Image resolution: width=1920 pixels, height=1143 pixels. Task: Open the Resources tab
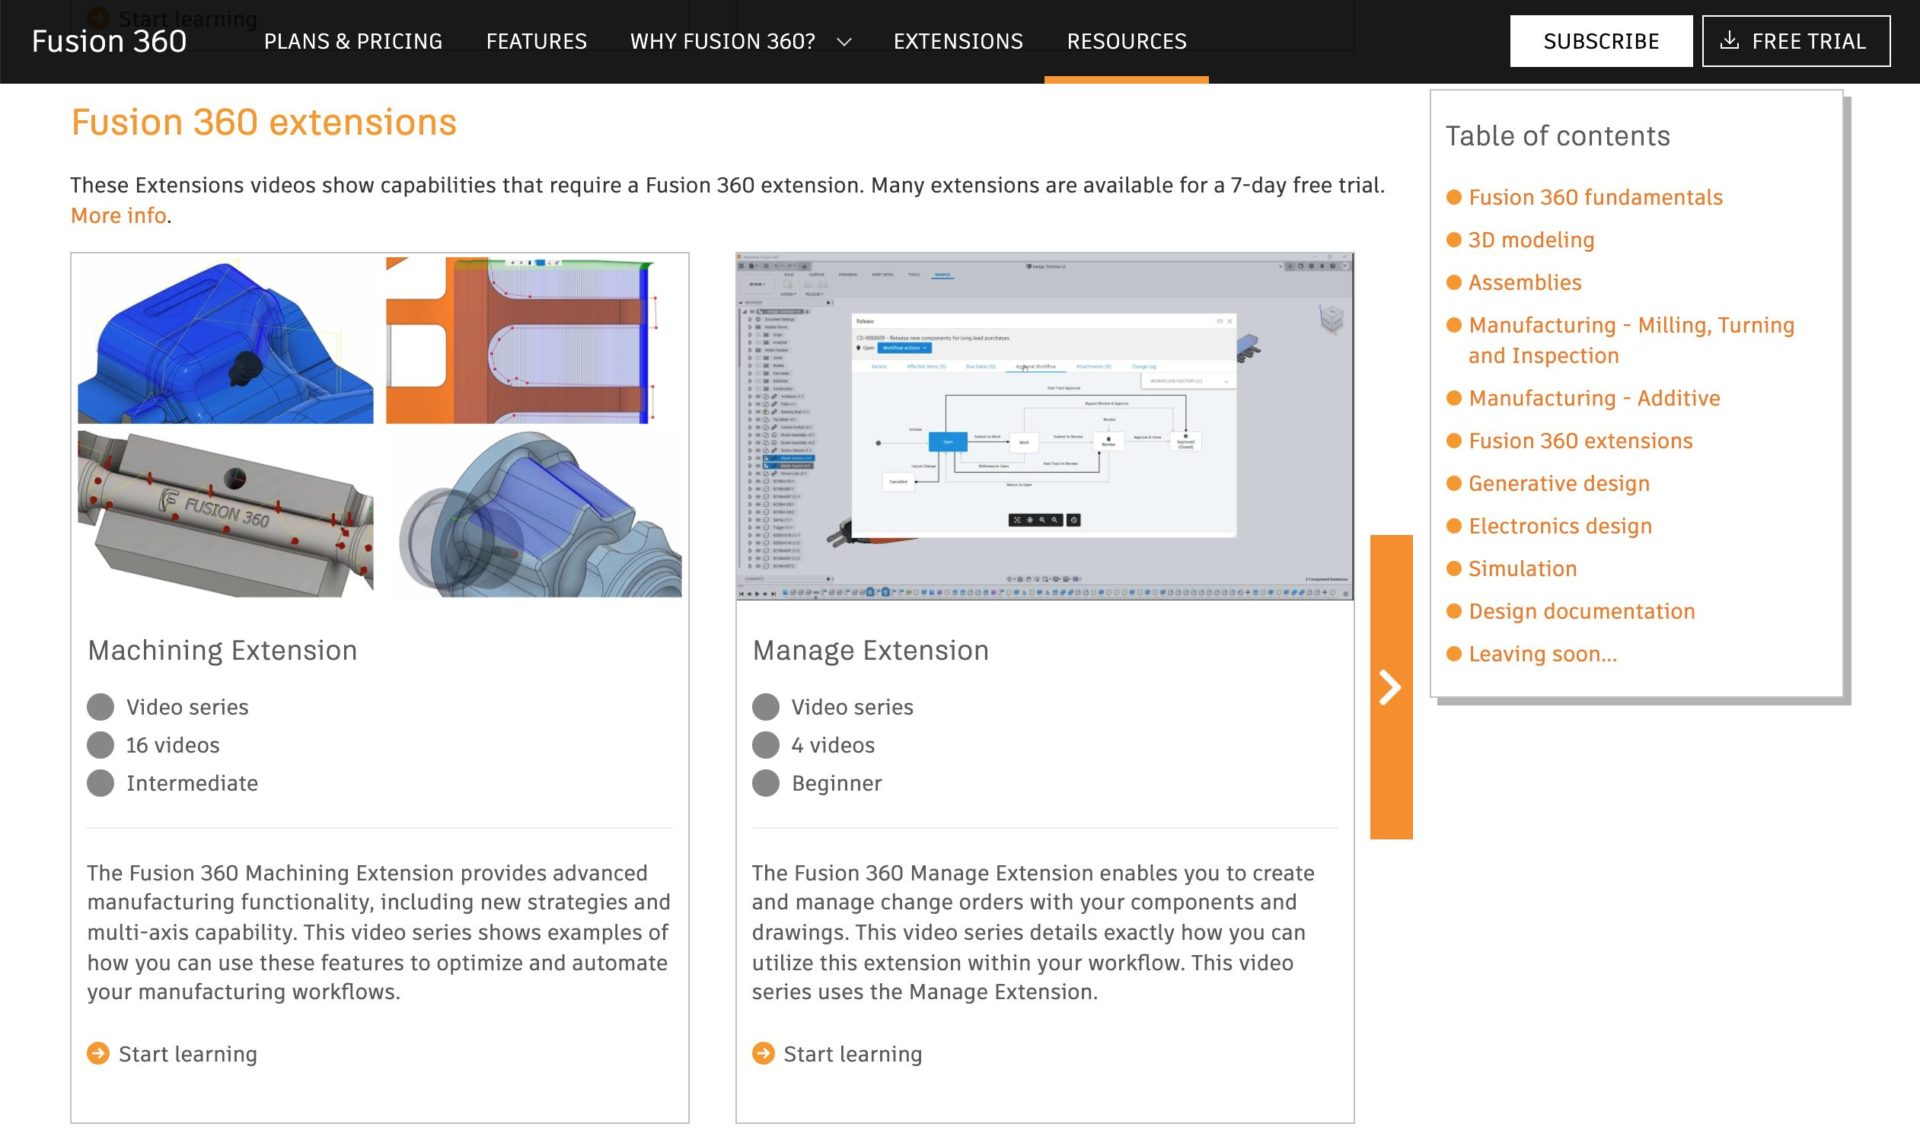point(1126,42)
